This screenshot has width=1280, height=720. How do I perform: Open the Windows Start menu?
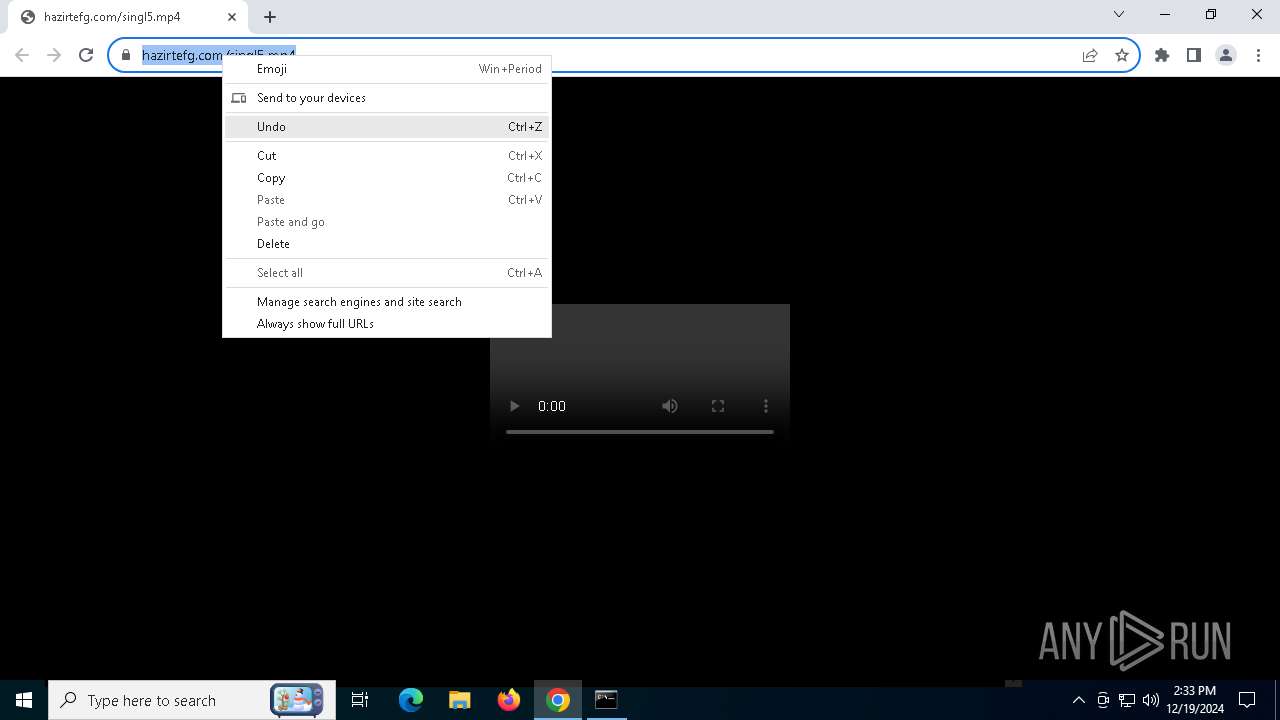[x=24, y=700]
